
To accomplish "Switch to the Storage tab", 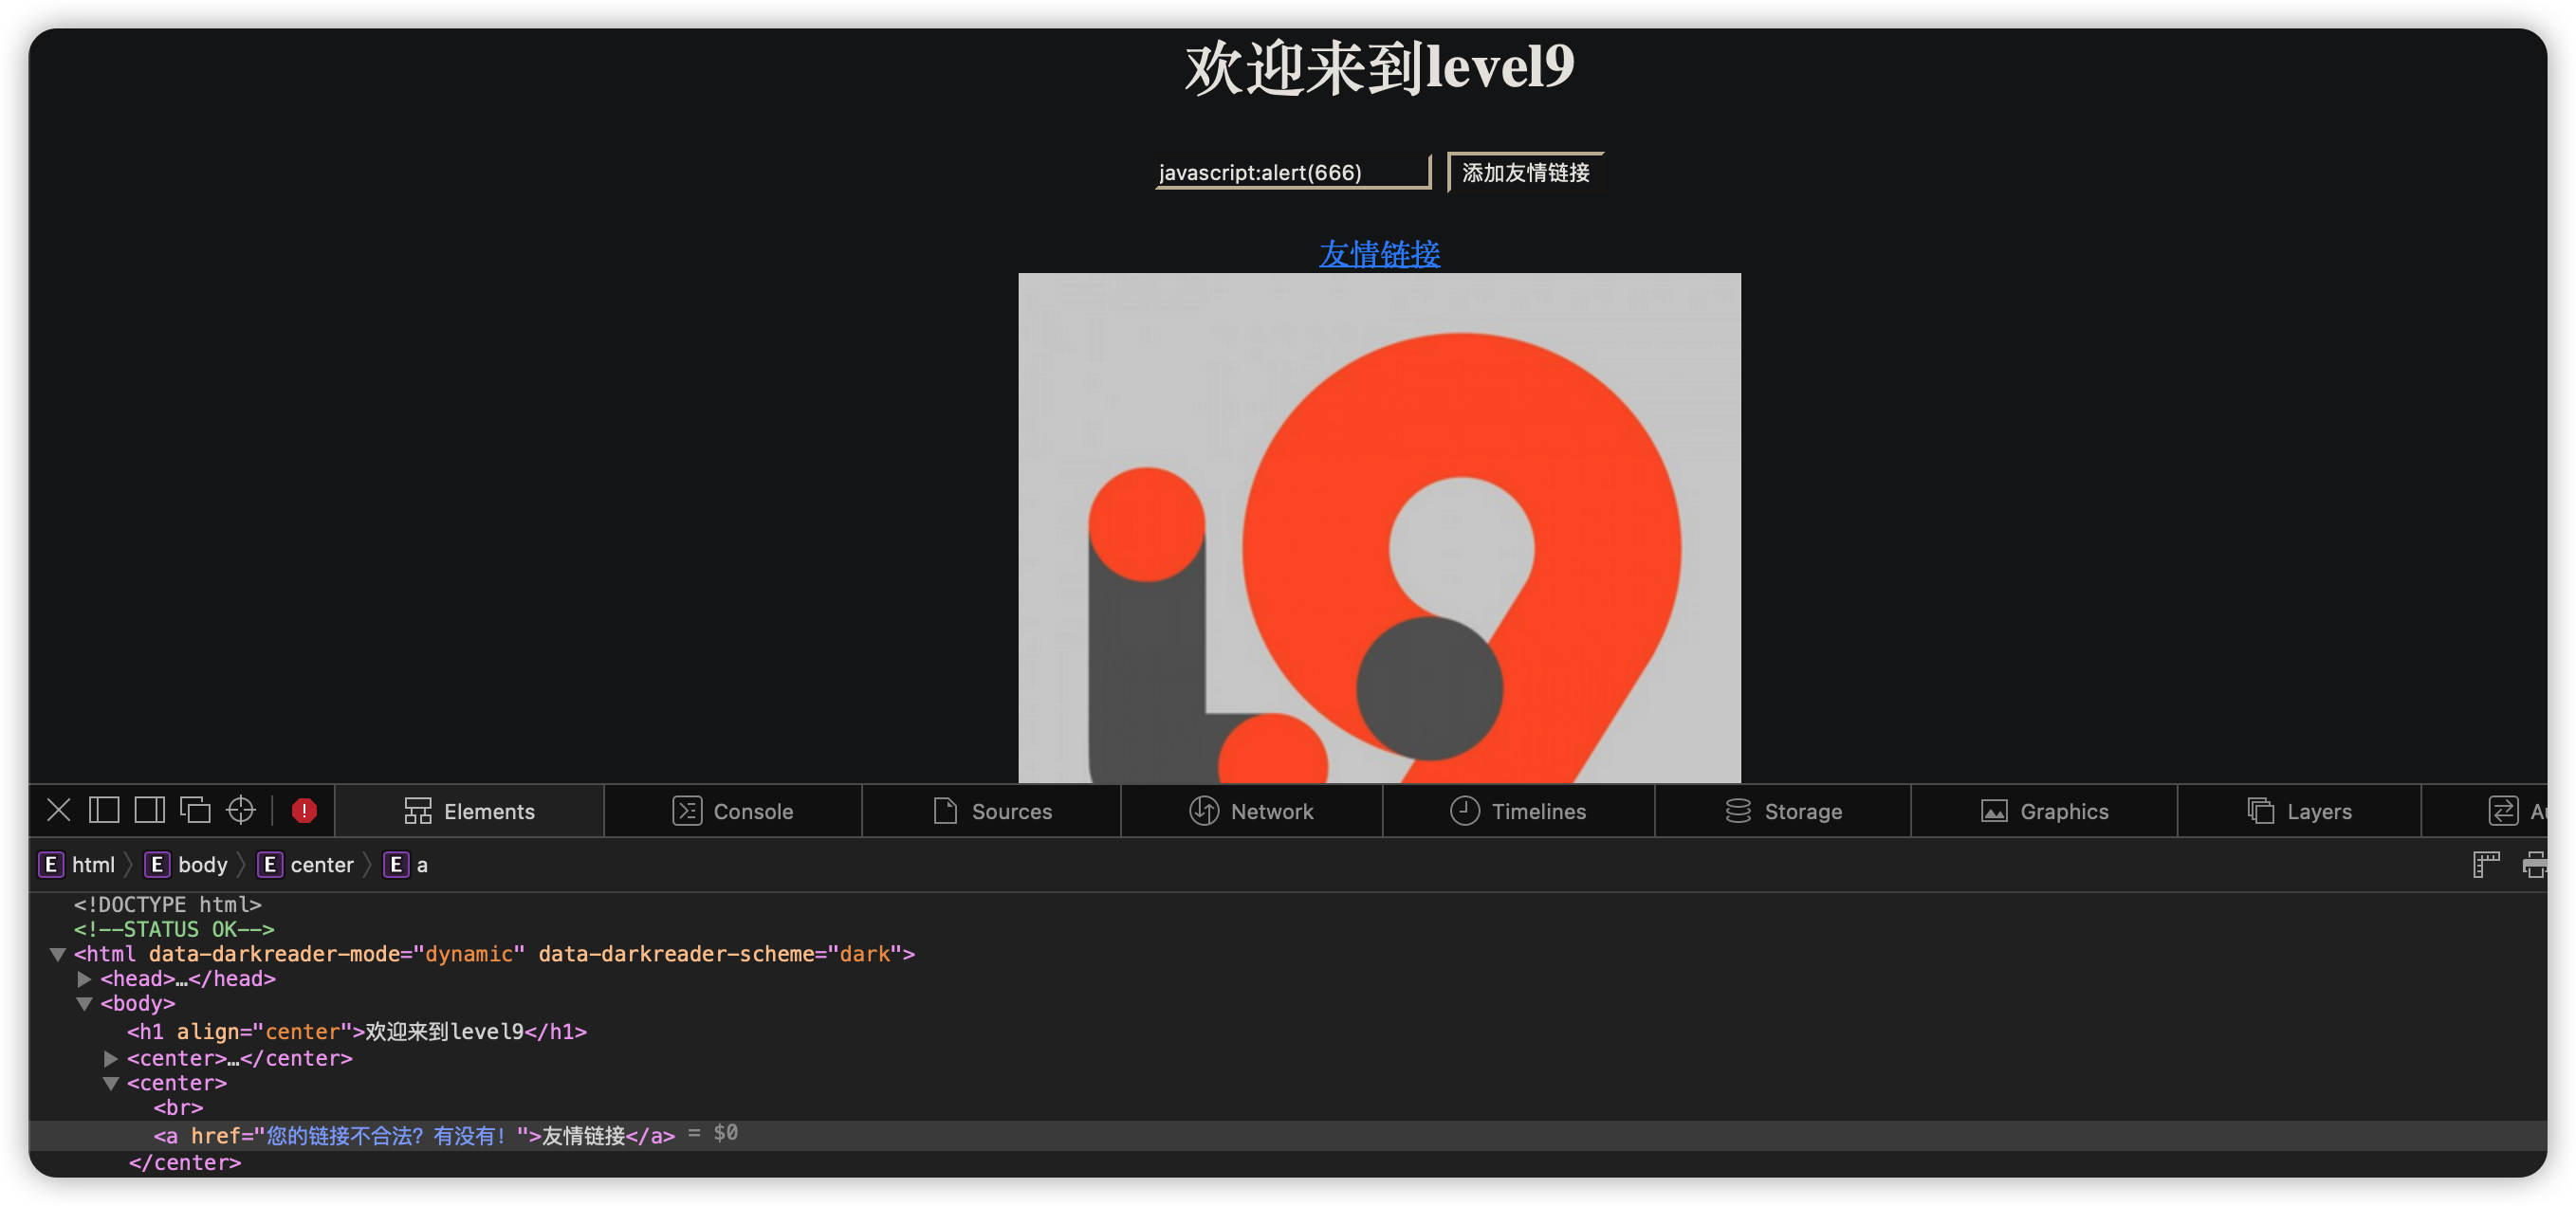I will (x=1783, y=811).
